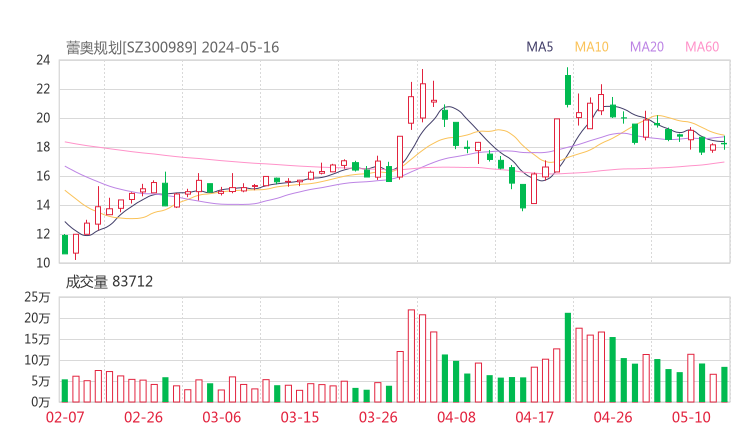740x440 pixels.
Task: Click the chart title 蕾奥规划[SZ300989] 2024-05-16
Action: (172, 48)
